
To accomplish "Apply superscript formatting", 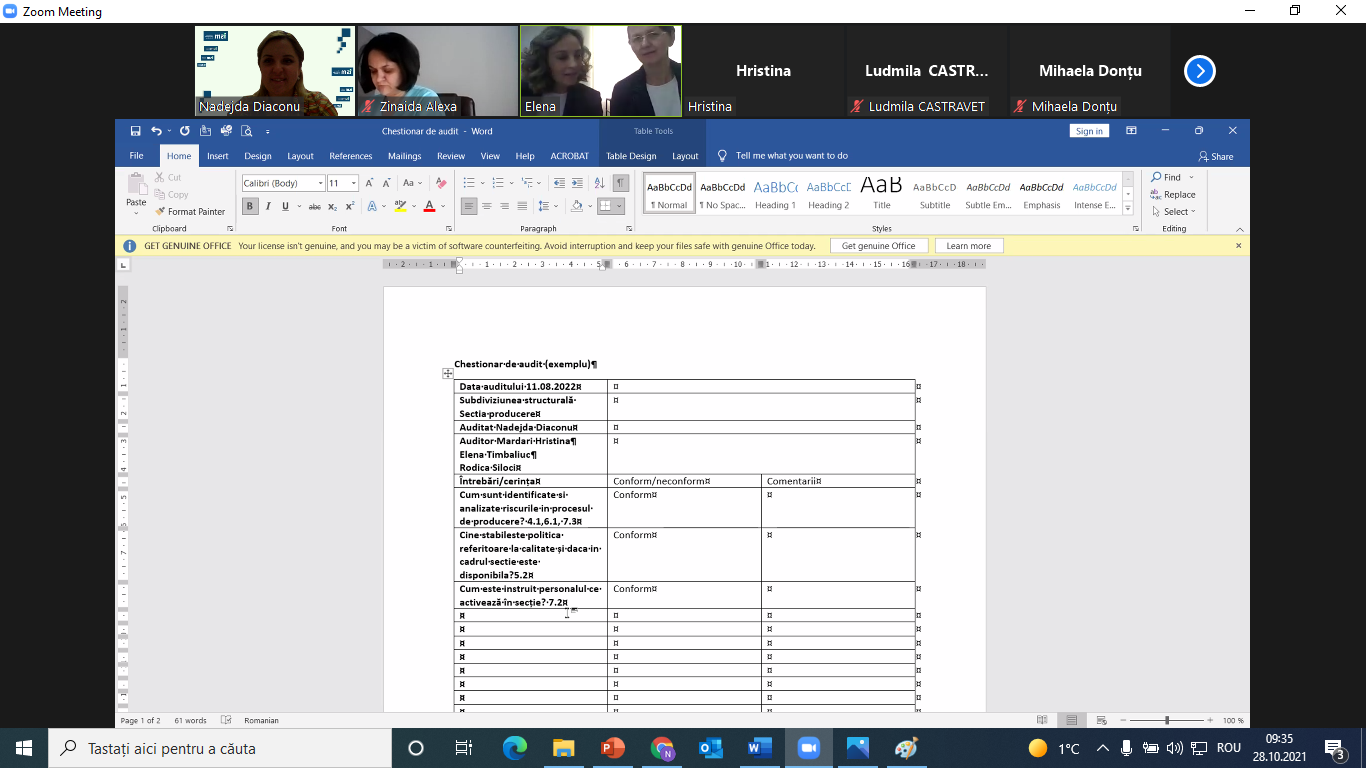I will pos(350,207).
